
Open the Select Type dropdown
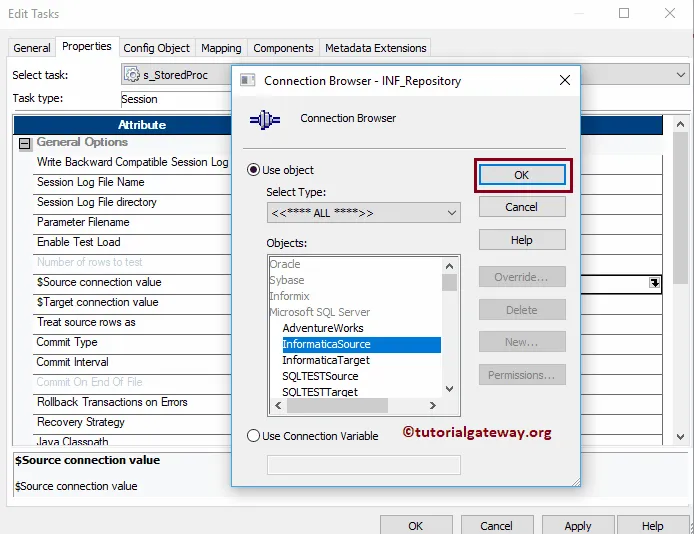pyautogui.click(x=363, y=213)
